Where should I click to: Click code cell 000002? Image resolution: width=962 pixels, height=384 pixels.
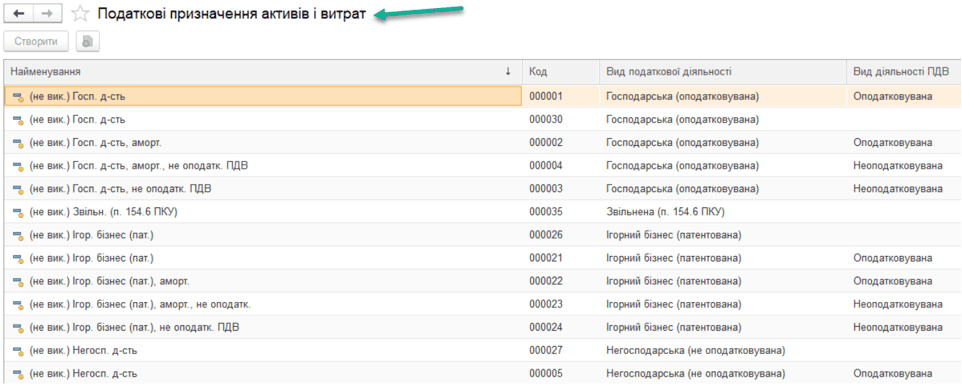coord(546,143)
